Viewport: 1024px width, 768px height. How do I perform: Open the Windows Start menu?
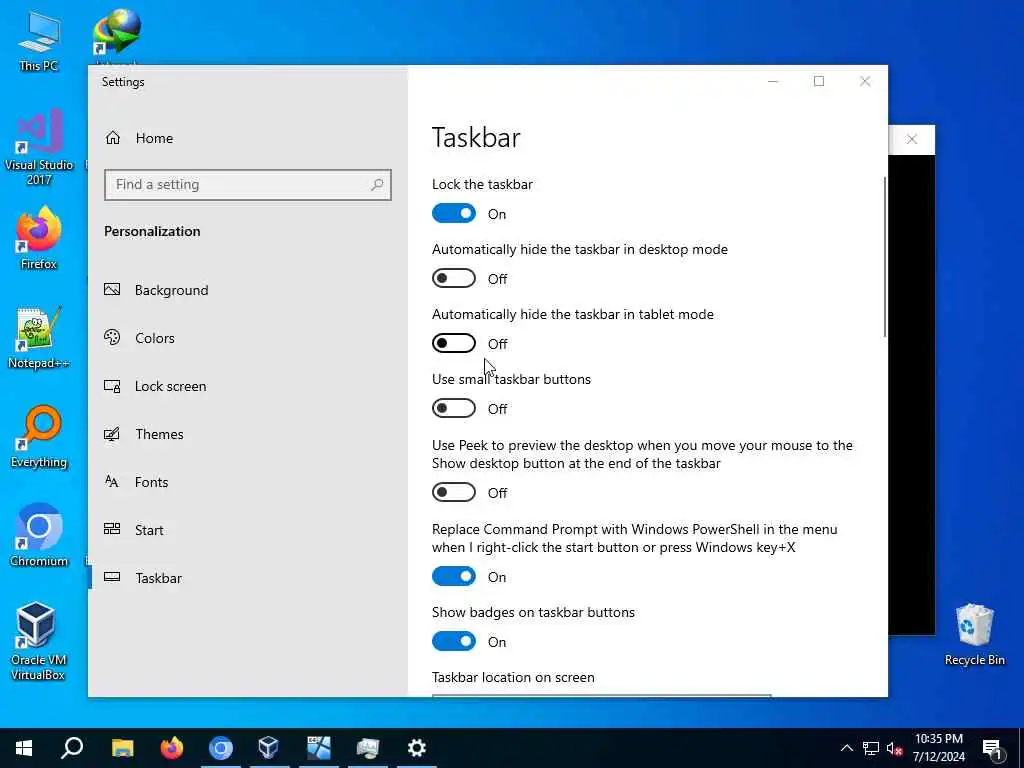point(24,748)
